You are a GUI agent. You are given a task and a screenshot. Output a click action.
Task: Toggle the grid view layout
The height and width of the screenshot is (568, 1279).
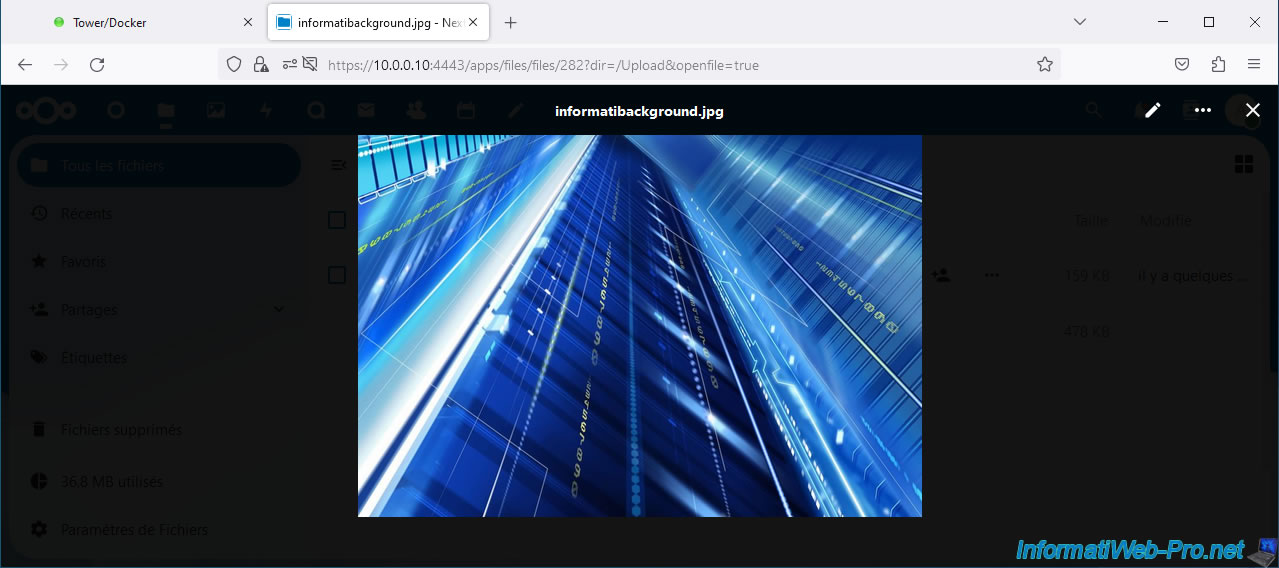pos(1243,165)
